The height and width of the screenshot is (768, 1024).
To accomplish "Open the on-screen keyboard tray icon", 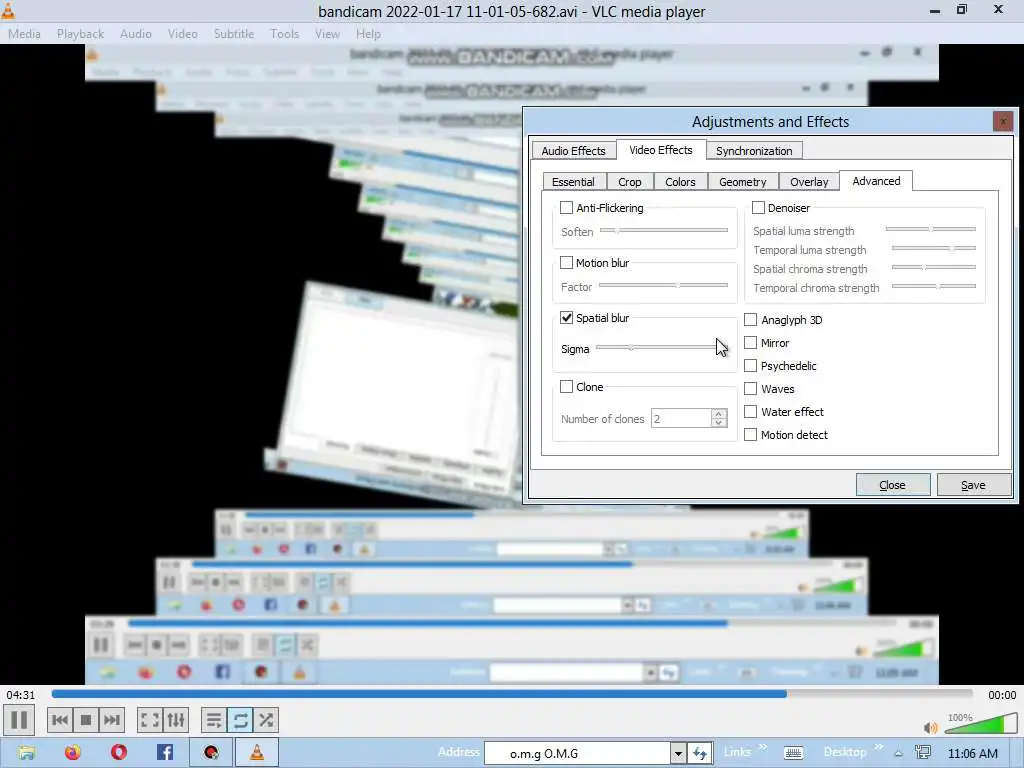I will pyautogui.click(x=793, y=753).
